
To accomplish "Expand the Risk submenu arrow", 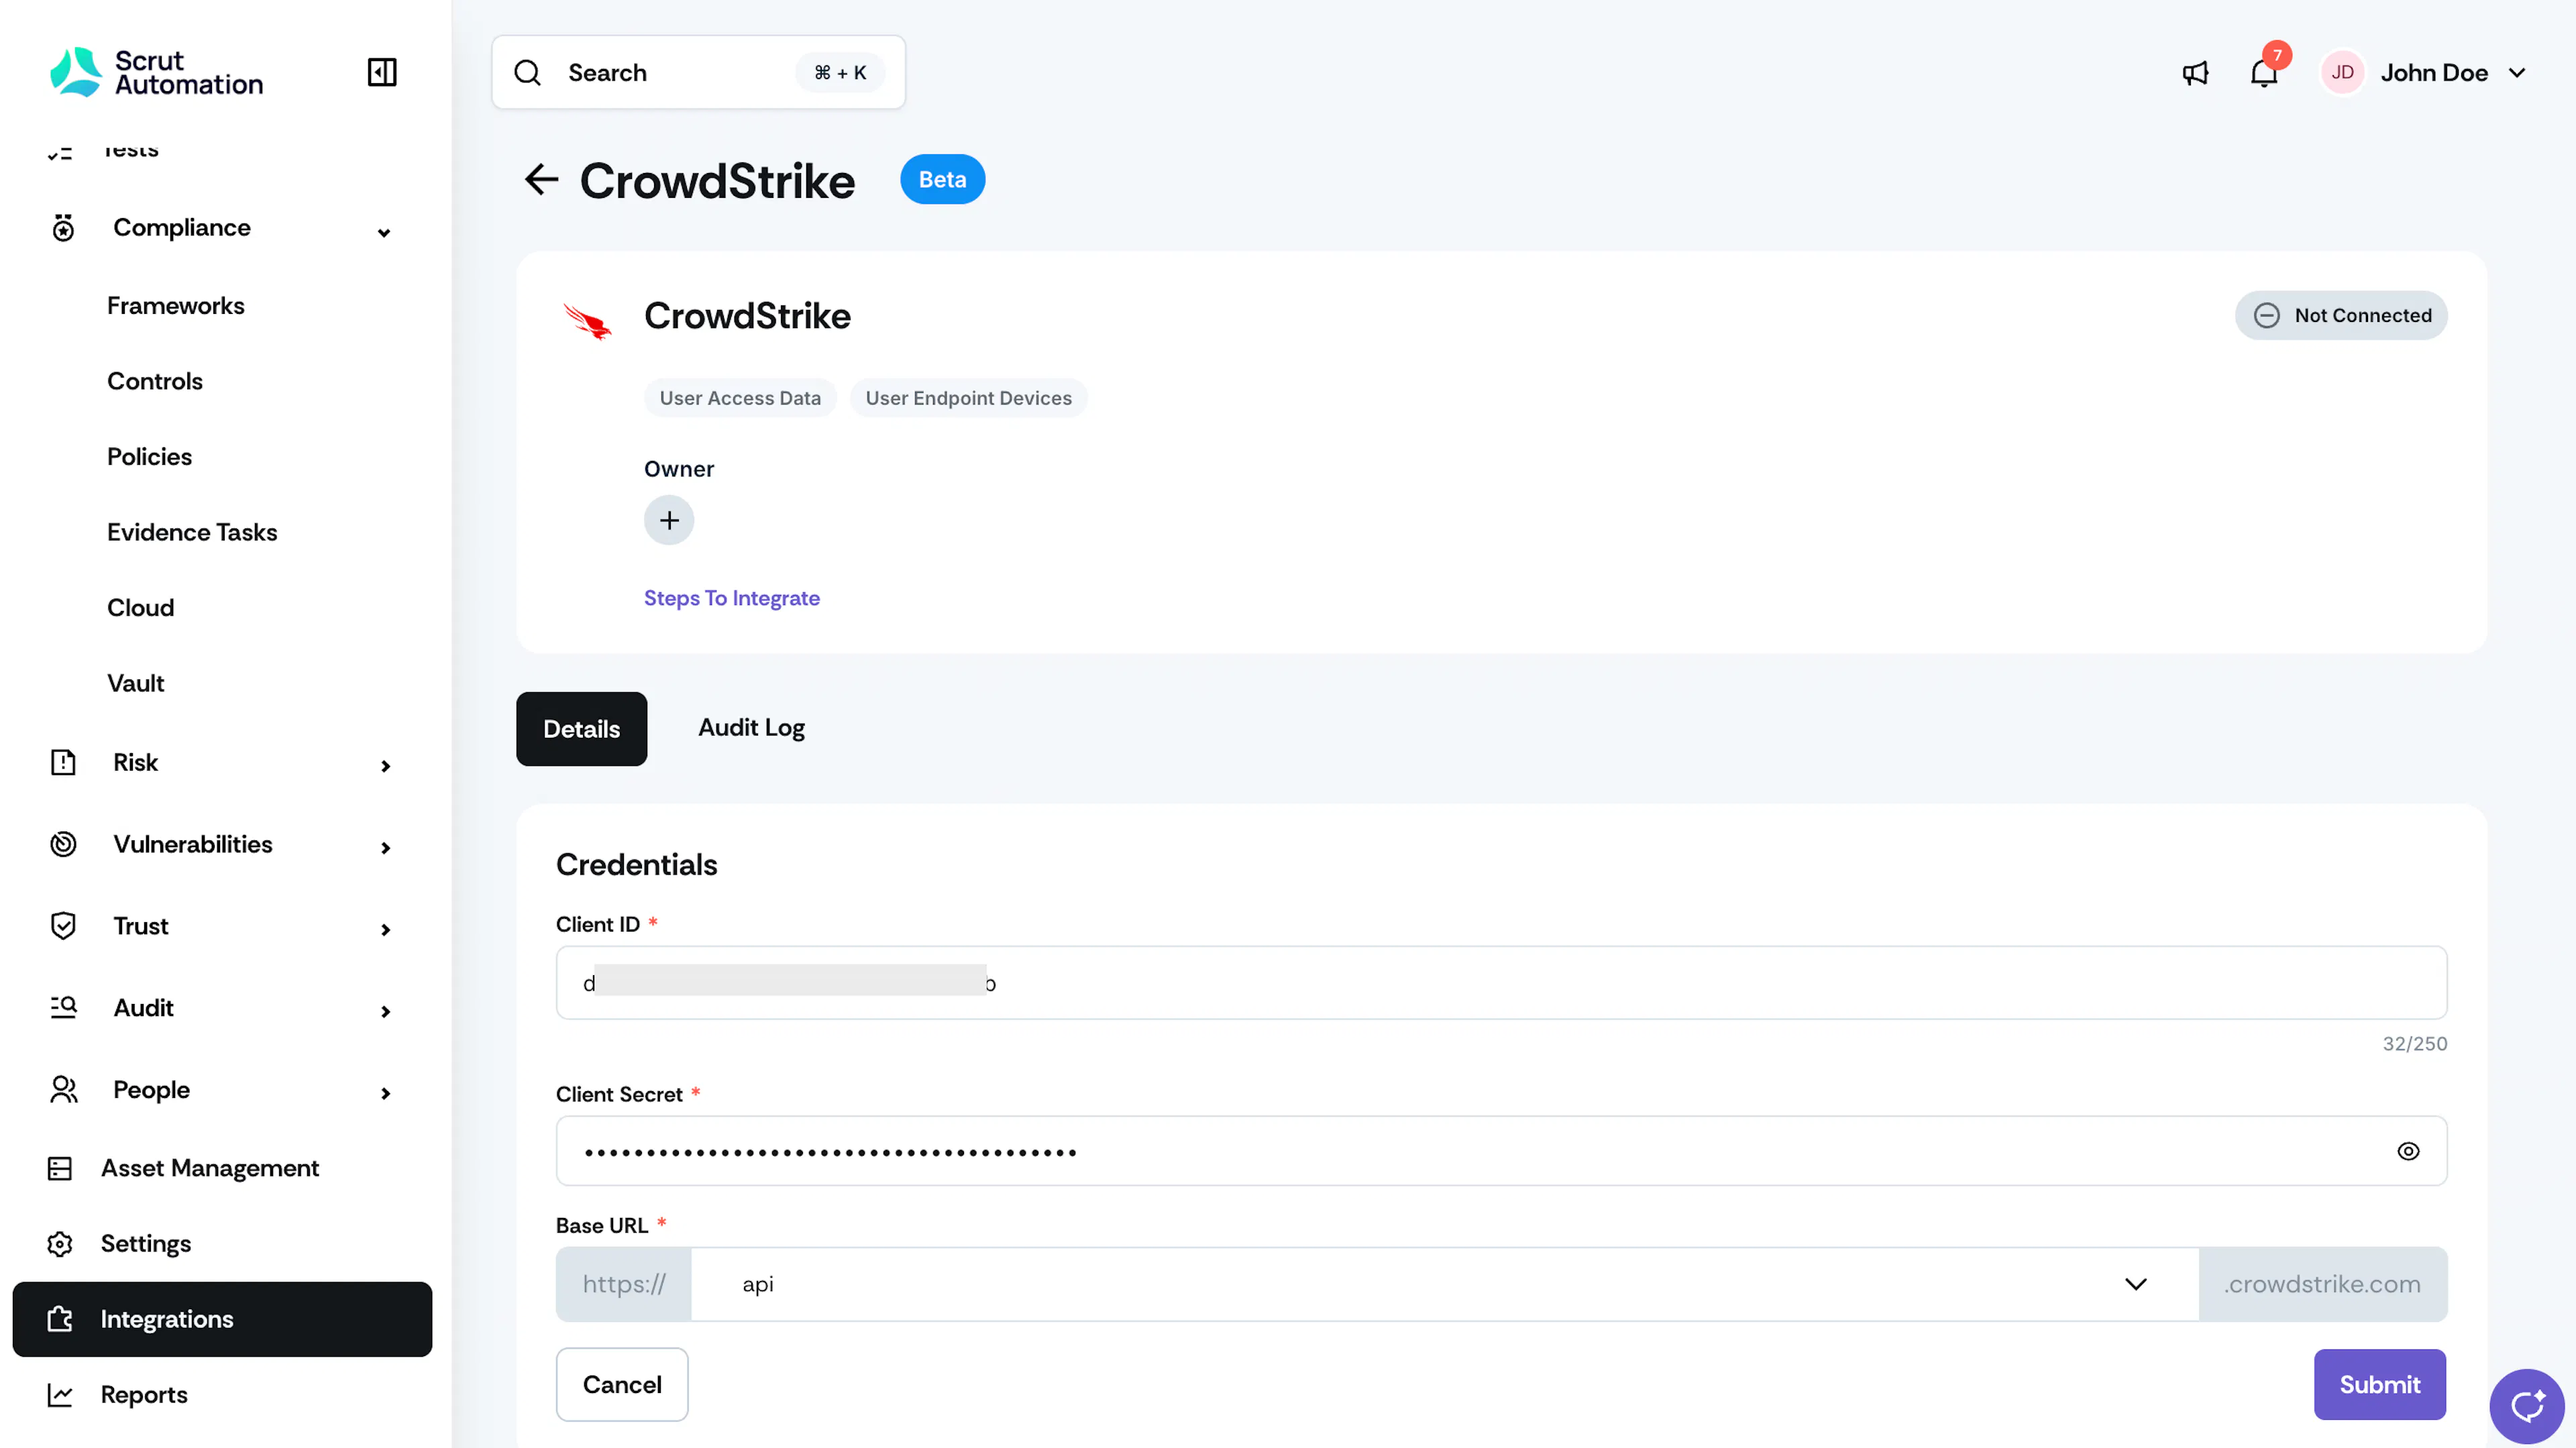I will [385, 766].
